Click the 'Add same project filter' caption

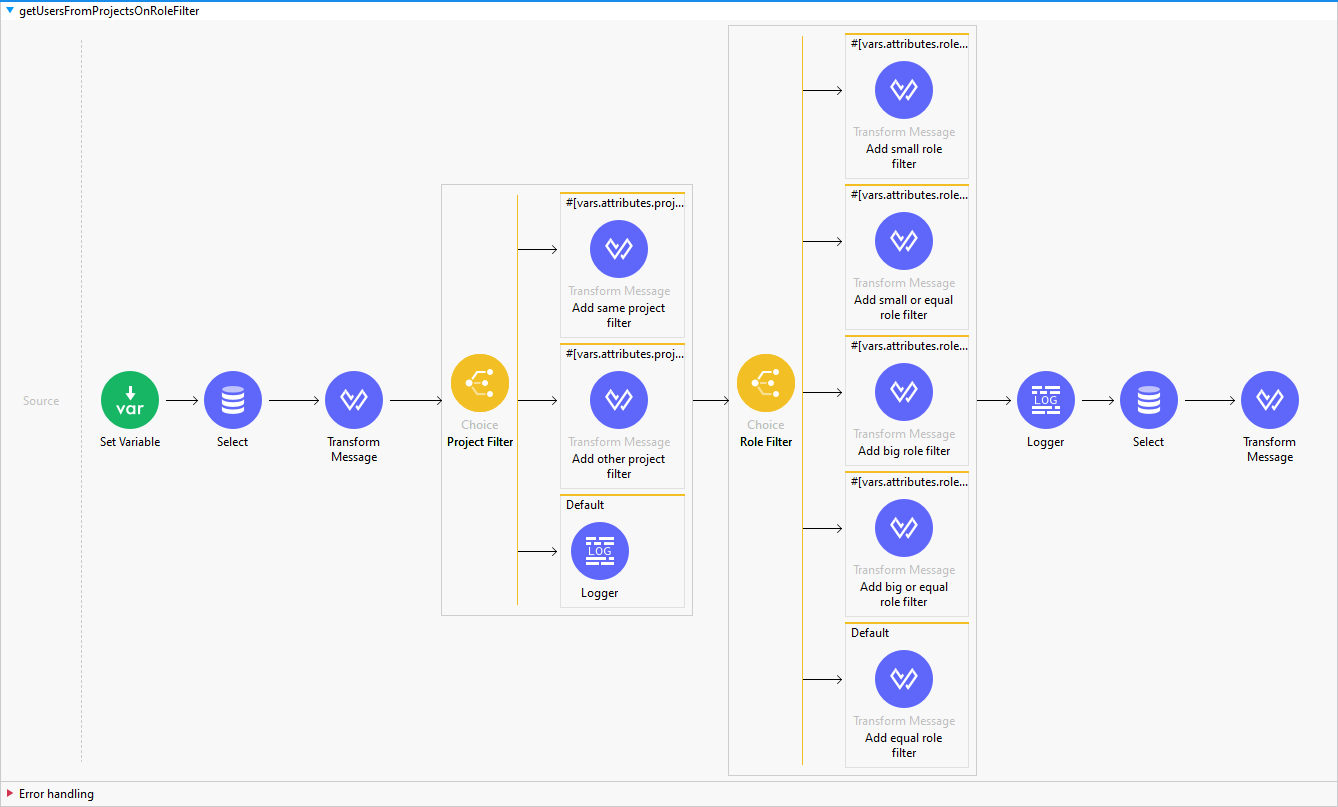click(x=619, y=315)
